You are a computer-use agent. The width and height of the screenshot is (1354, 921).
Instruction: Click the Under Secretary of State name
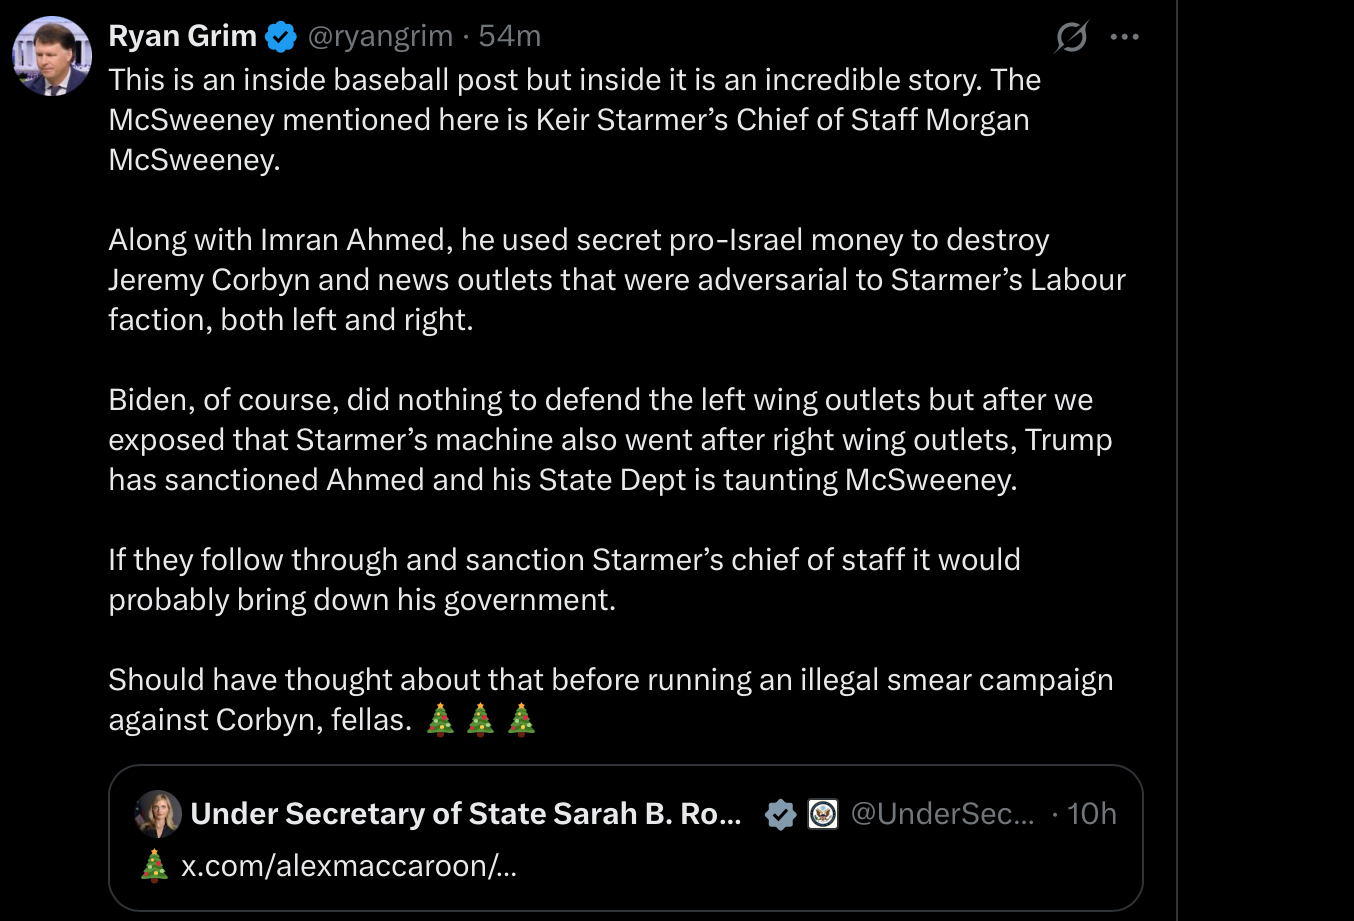point(466,814)
